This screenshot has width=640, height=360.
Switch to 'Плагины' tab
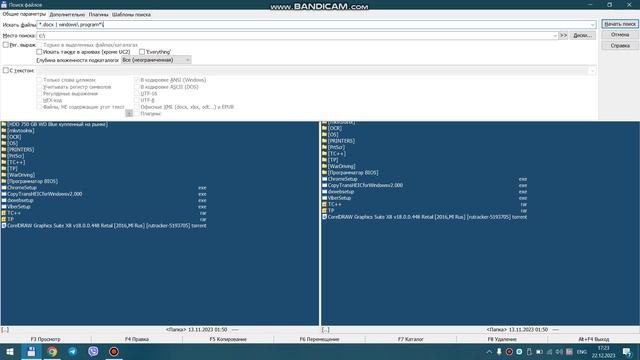(98, 15)
